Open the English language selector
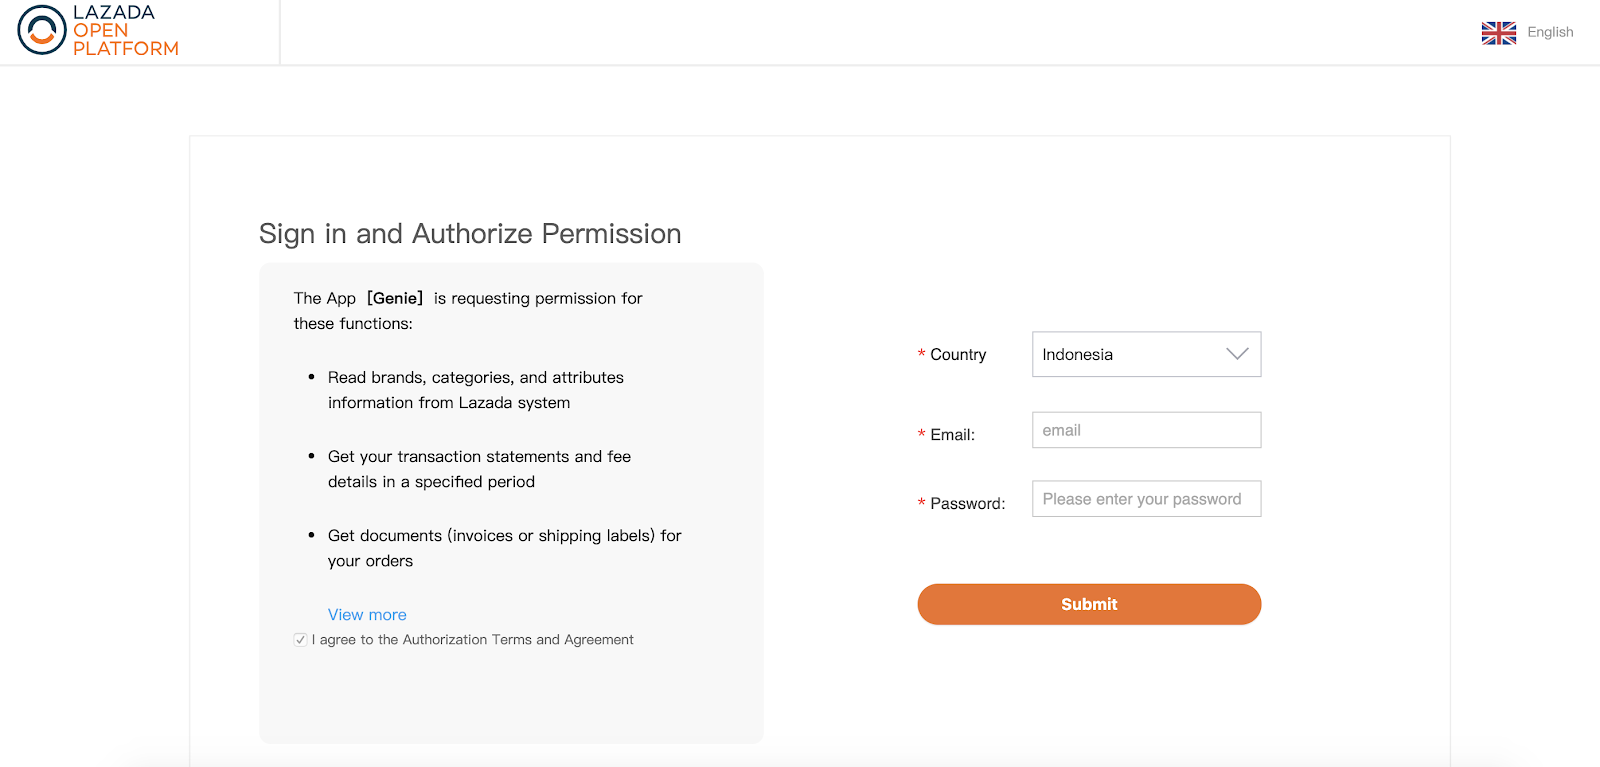 (1550, 32)
